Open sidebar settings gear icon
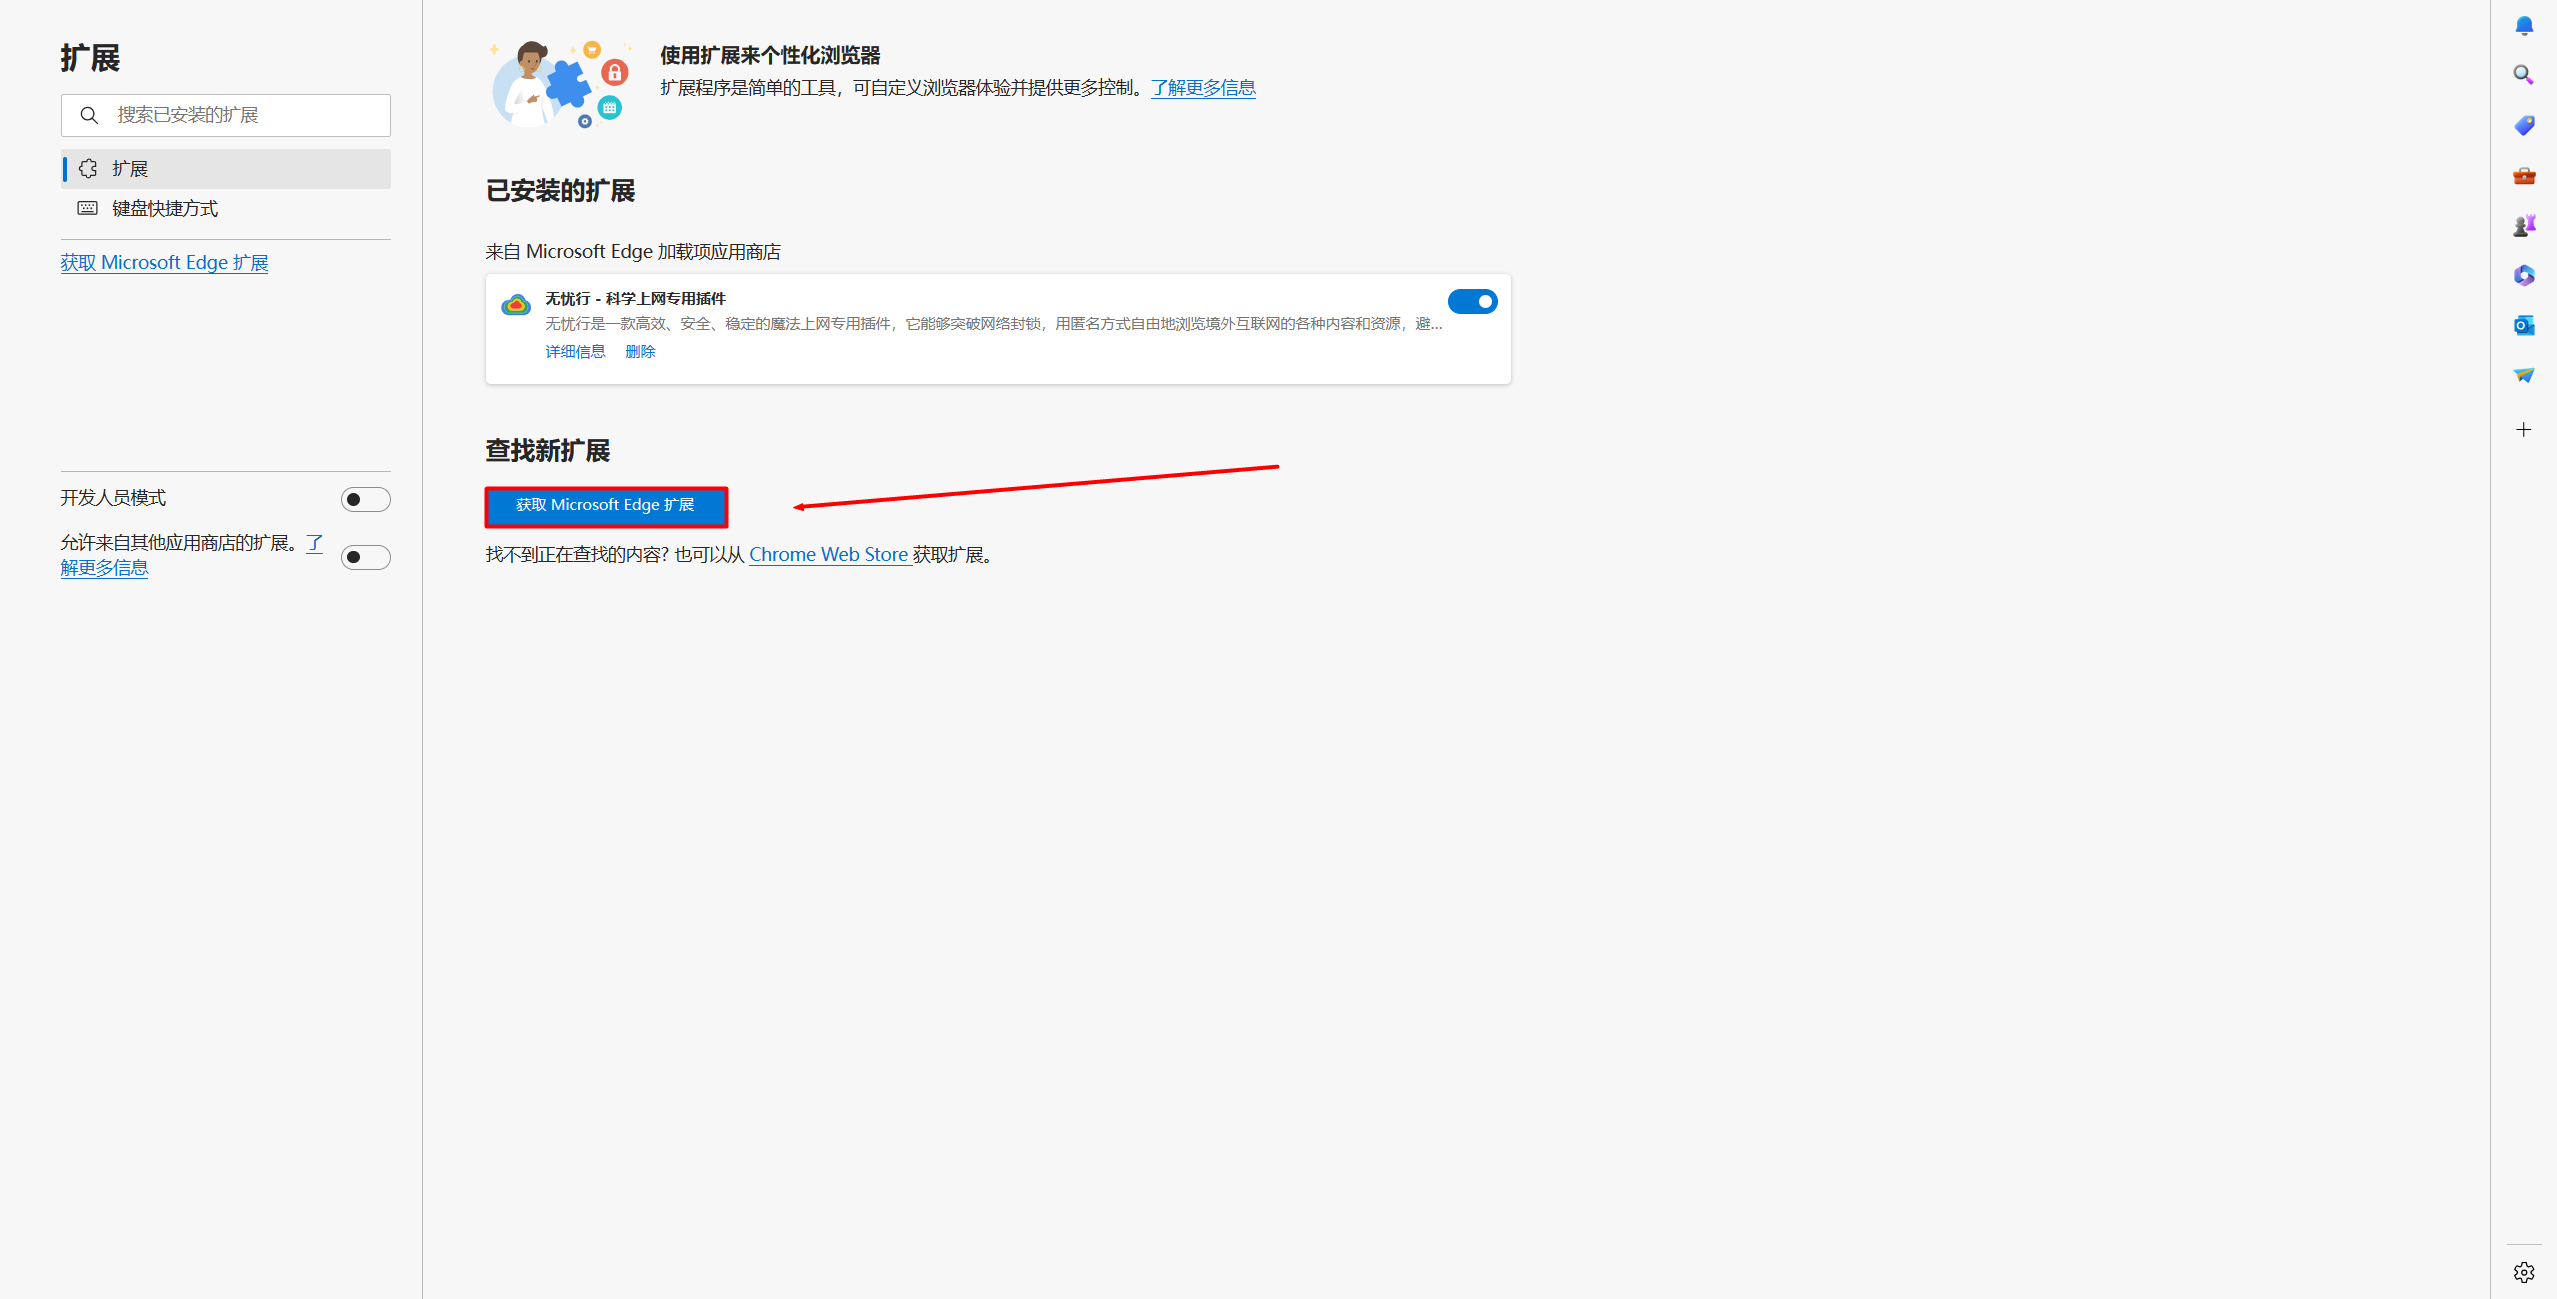This screenshot has height=1299, width=2557. point(2523,1272)
